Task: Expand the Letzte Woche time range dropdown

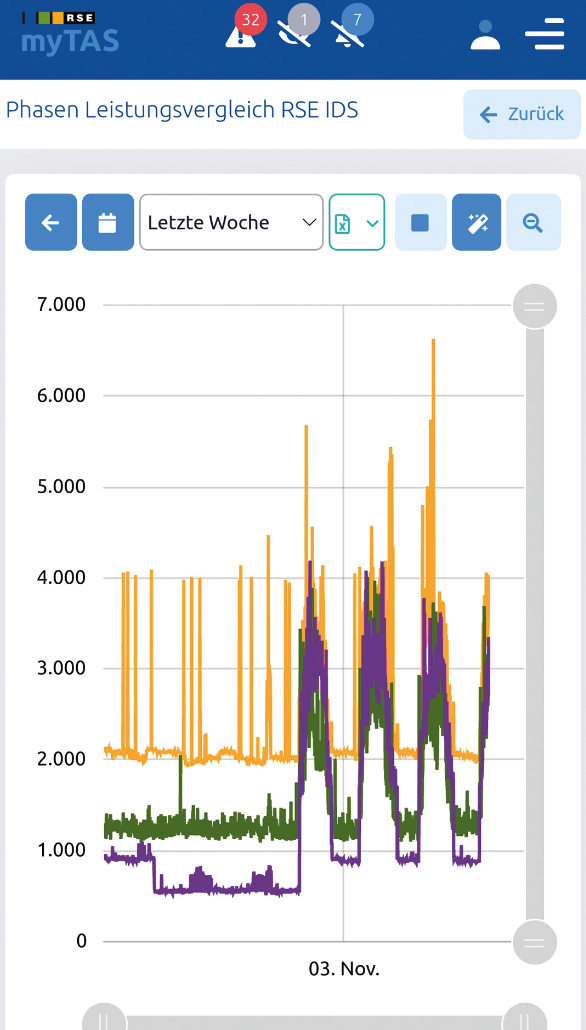Action: [x=231, y=222]
